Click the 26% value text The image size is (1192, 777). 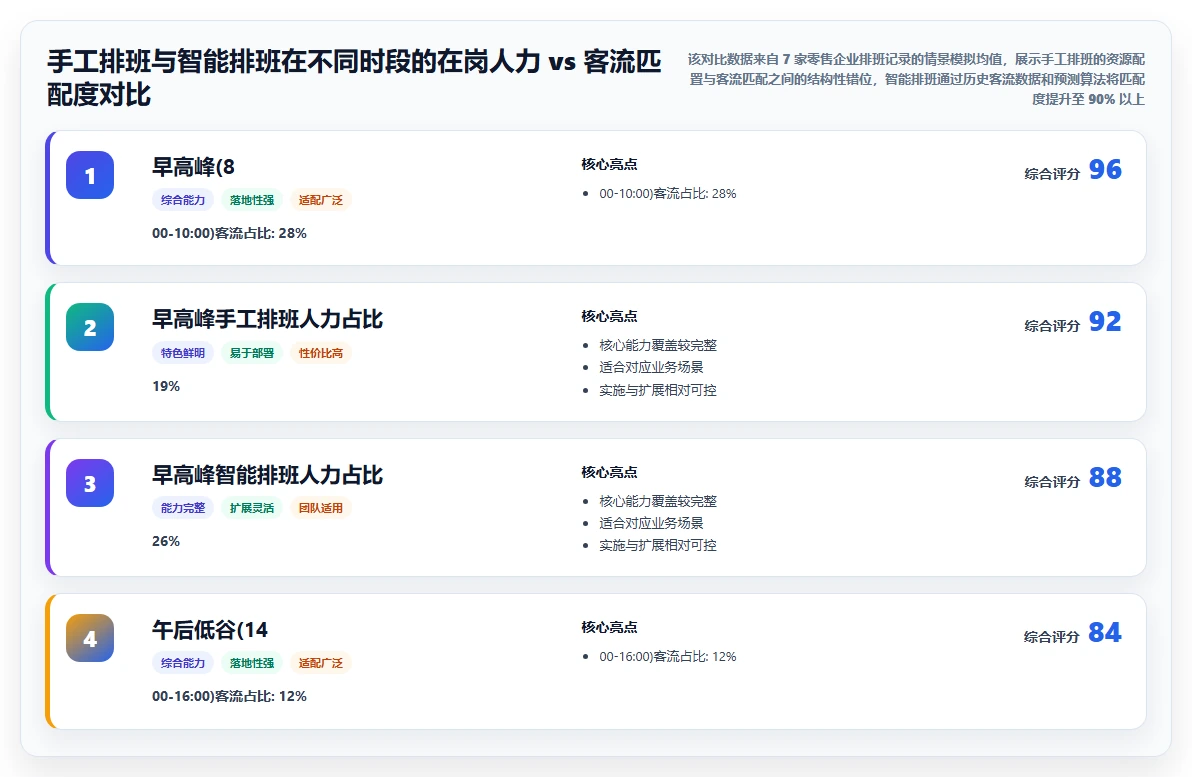tap(166, 541)
